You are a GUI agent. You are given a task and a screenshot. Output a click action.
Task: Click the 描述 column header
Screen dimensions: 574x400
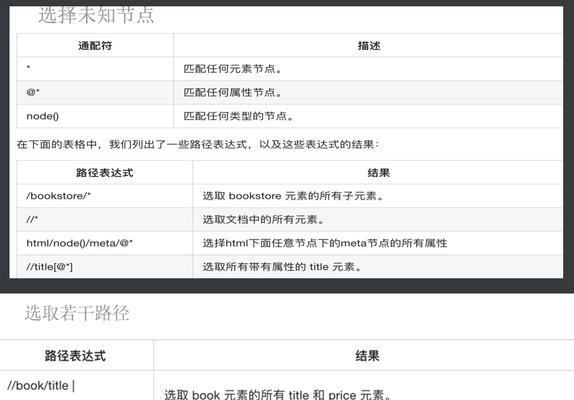coord(368,46)
